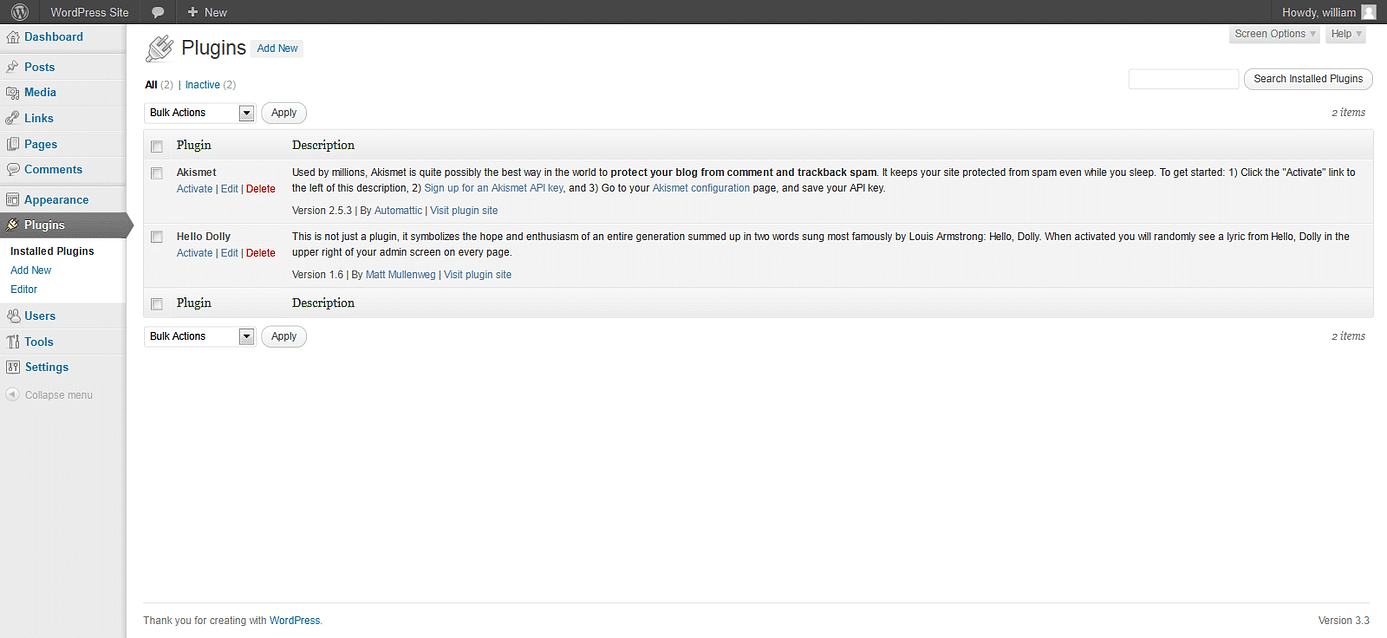Click the Search Installed Plugins button
Image resolution: width=1387 pixels, height=638 pixels.
pos(1307,79)
